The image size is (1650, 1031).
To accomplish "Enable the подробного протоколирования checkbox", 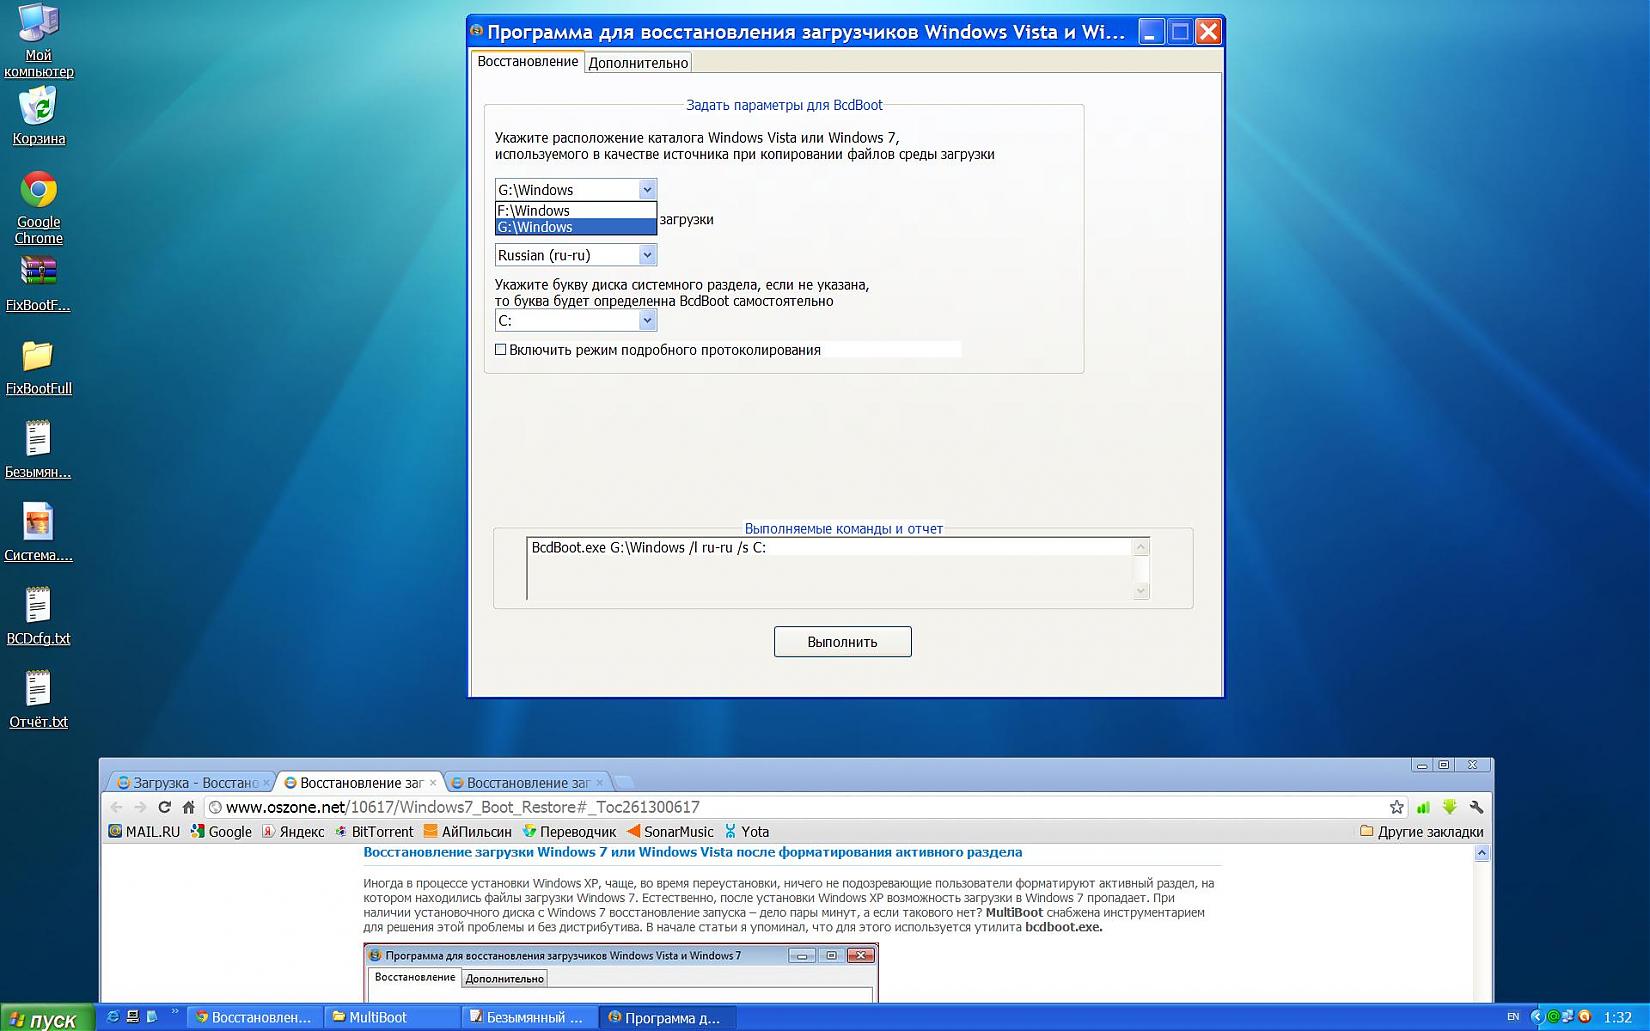I will 501,349.
